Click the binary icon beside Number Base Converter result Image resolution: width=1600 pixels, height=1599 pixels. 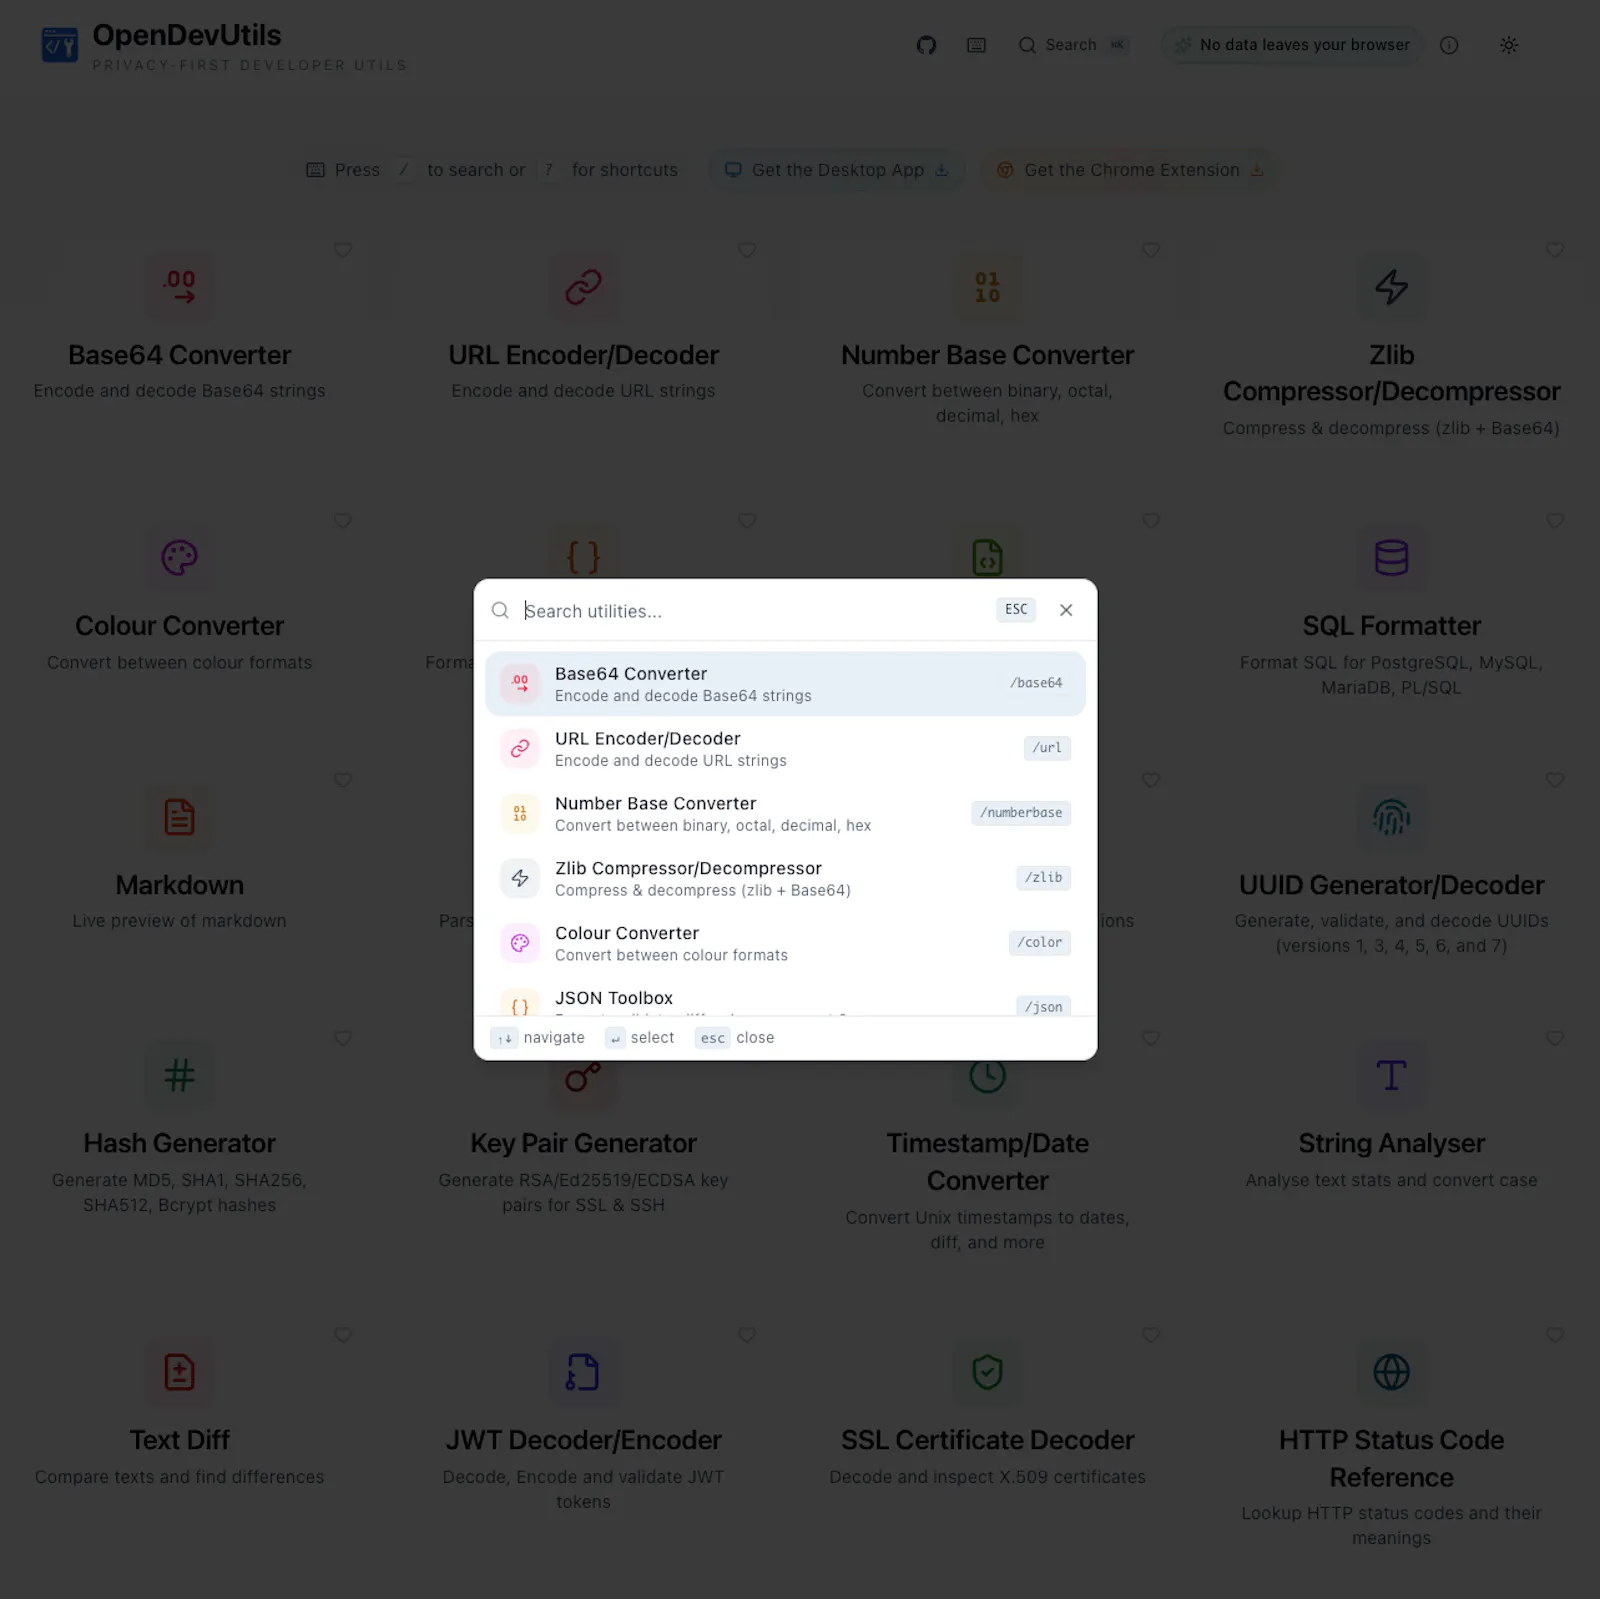[x=520, y=814]
